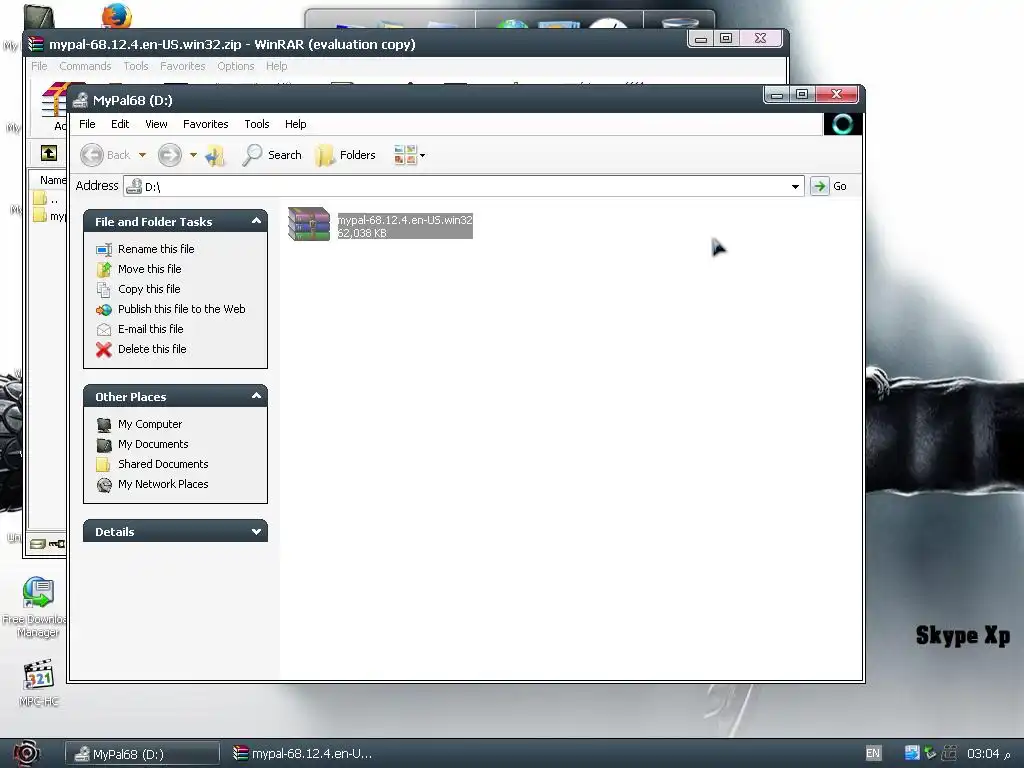
Task: Maximize the MyPal68 (D:) window
Action: (802, 95)
